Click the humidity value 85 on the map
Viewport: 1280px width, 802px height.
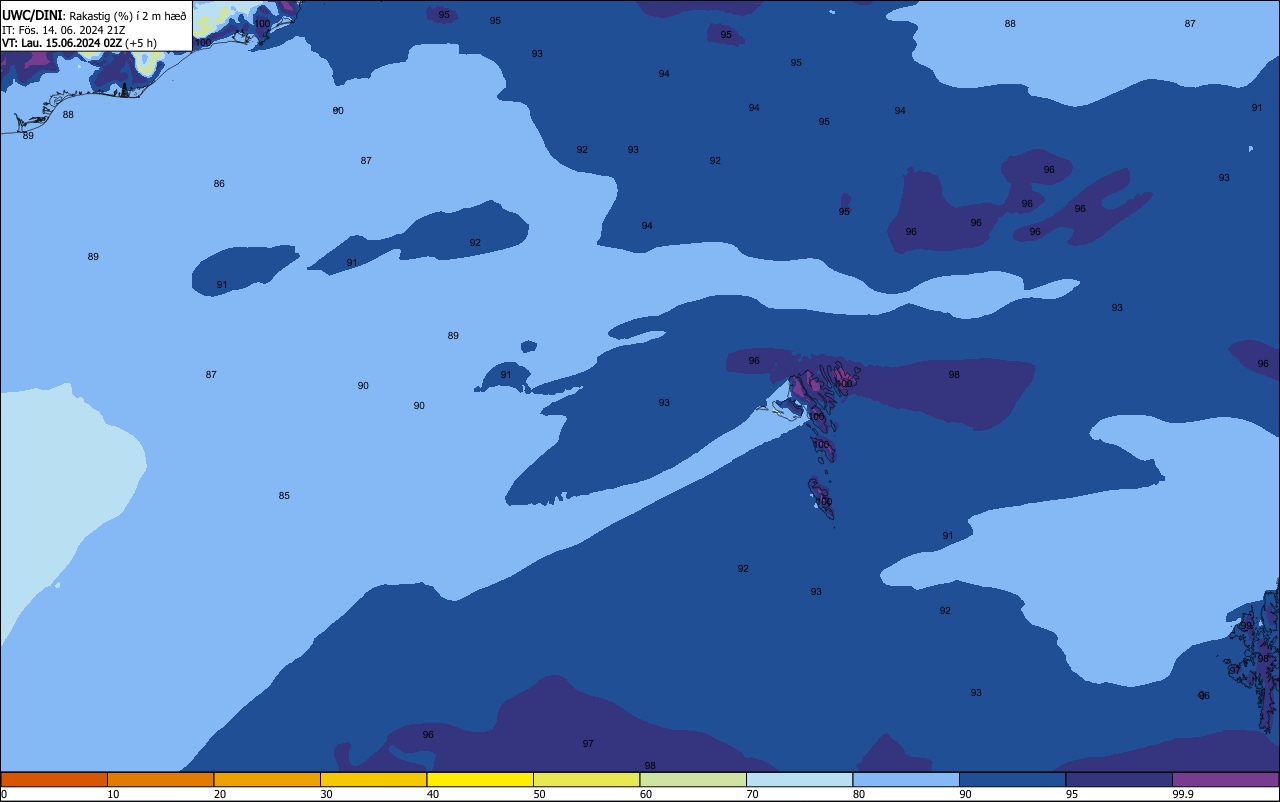click(284, 496)
